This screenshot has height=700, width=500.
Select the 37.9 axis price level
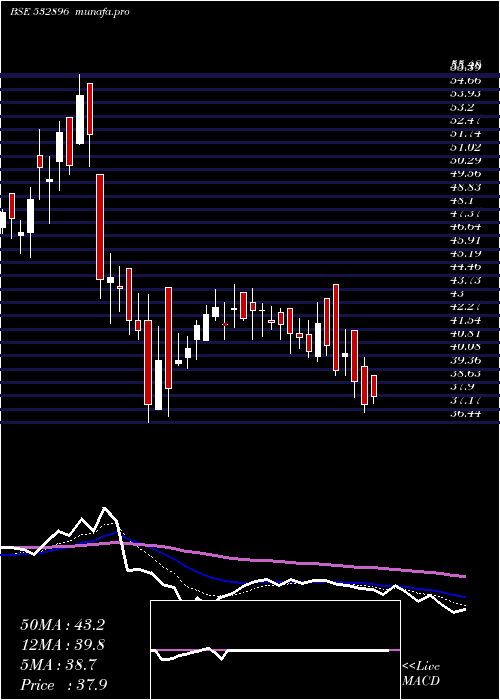[x=463, y=387]
